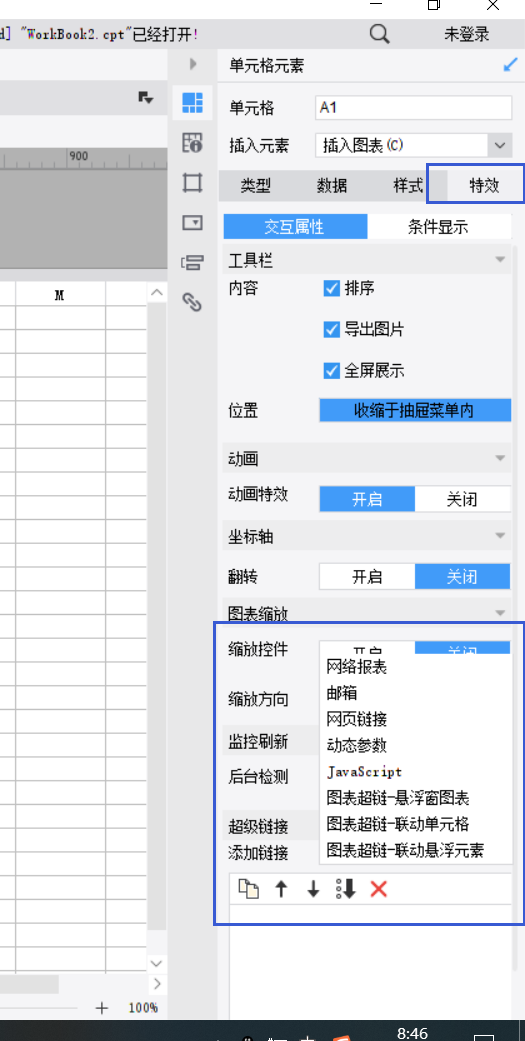
Task: Uncheck the 导出图片 checkbox
Action: click(x=332, y=329)
